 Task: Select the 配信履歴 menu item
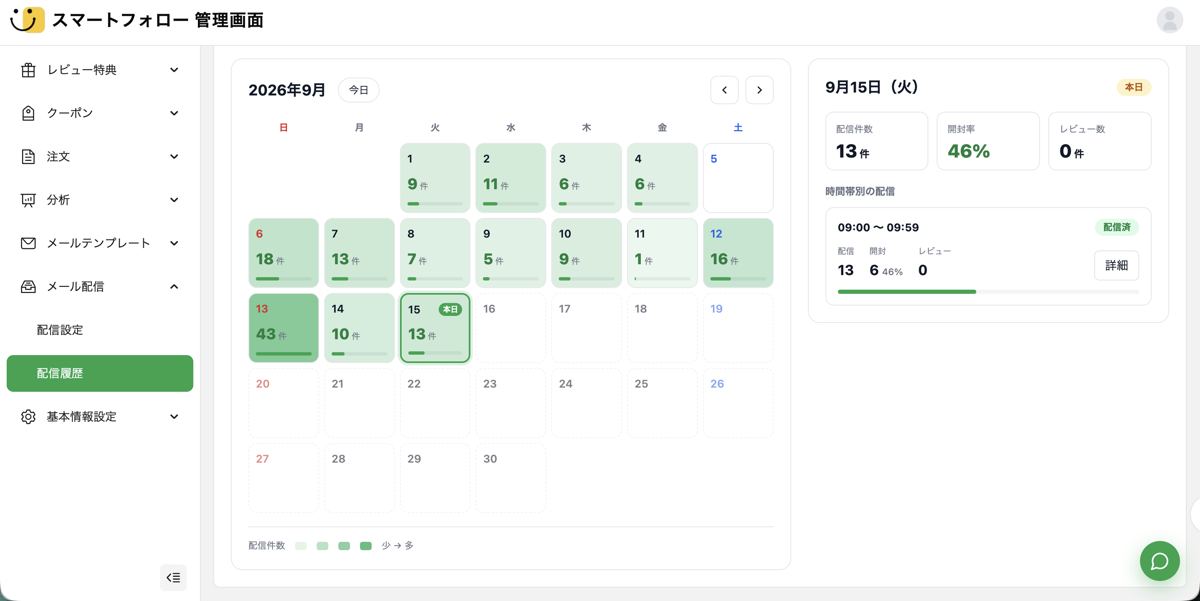[x=100, y=373]
